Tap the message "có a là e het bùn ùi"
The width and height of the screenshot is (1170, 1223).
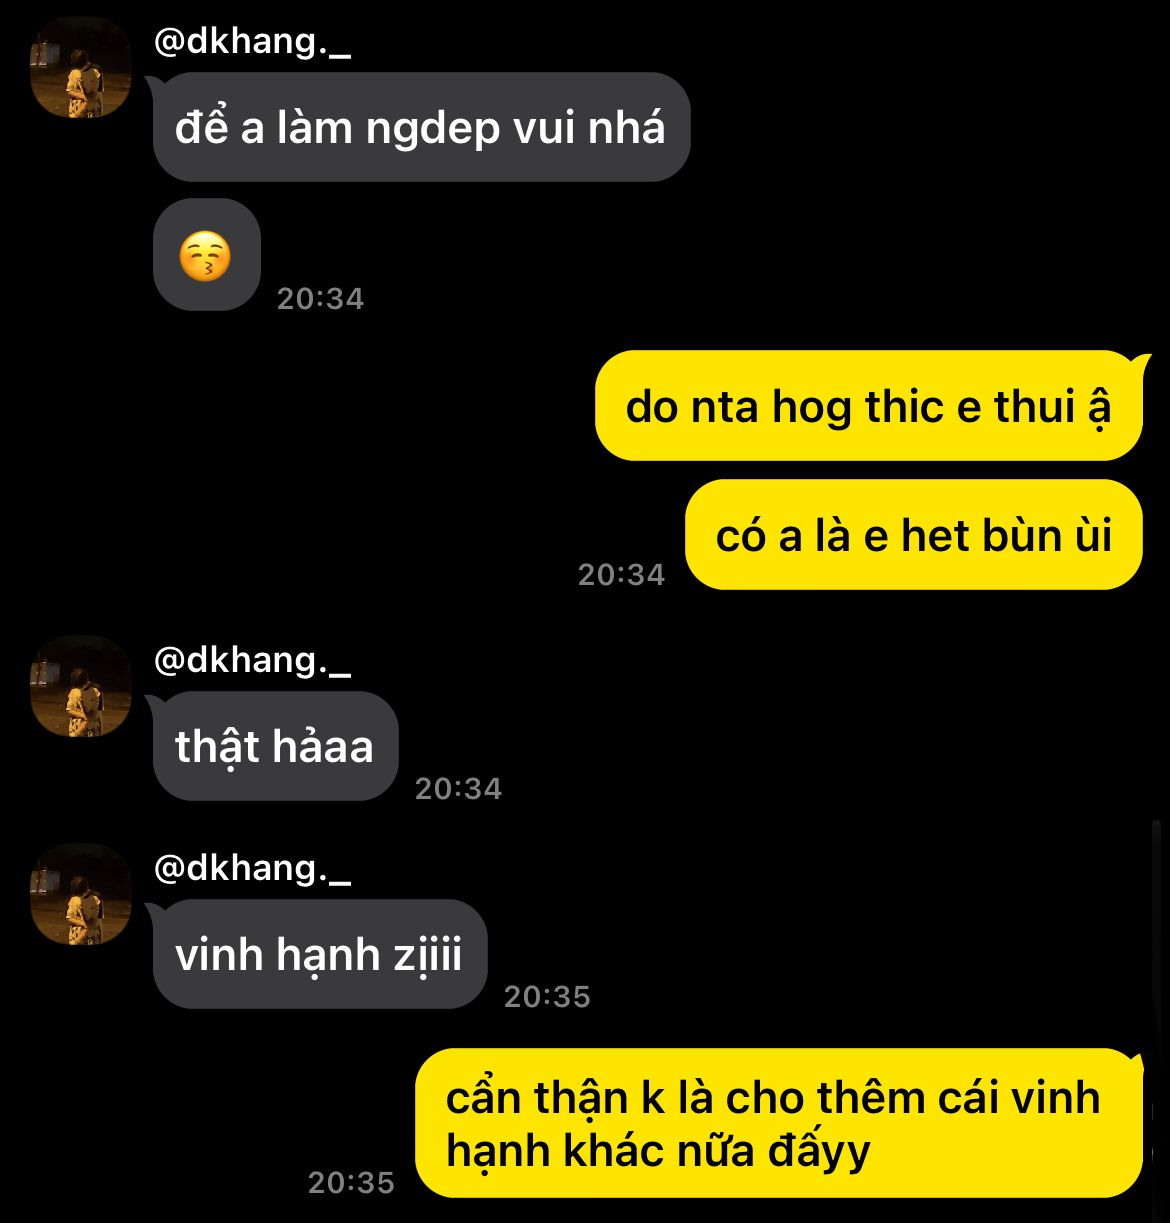pyautogui.click(x=914, y=535)
